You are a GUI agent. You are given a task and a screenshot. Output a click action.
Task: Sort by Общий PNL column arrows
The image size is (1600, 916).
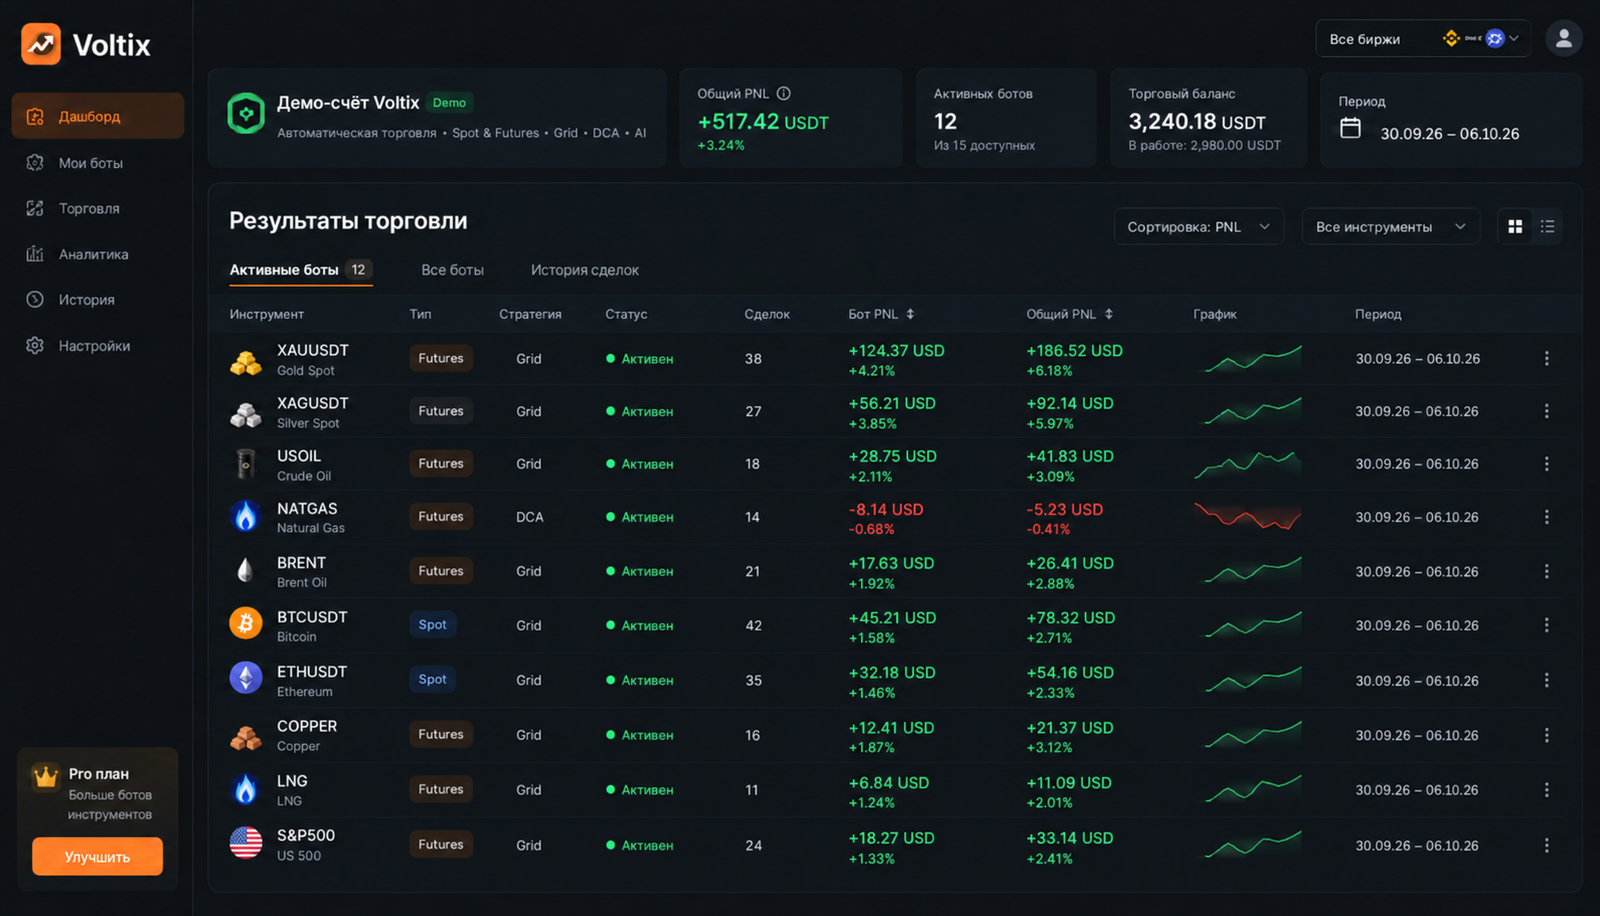tap(1108, 314)
